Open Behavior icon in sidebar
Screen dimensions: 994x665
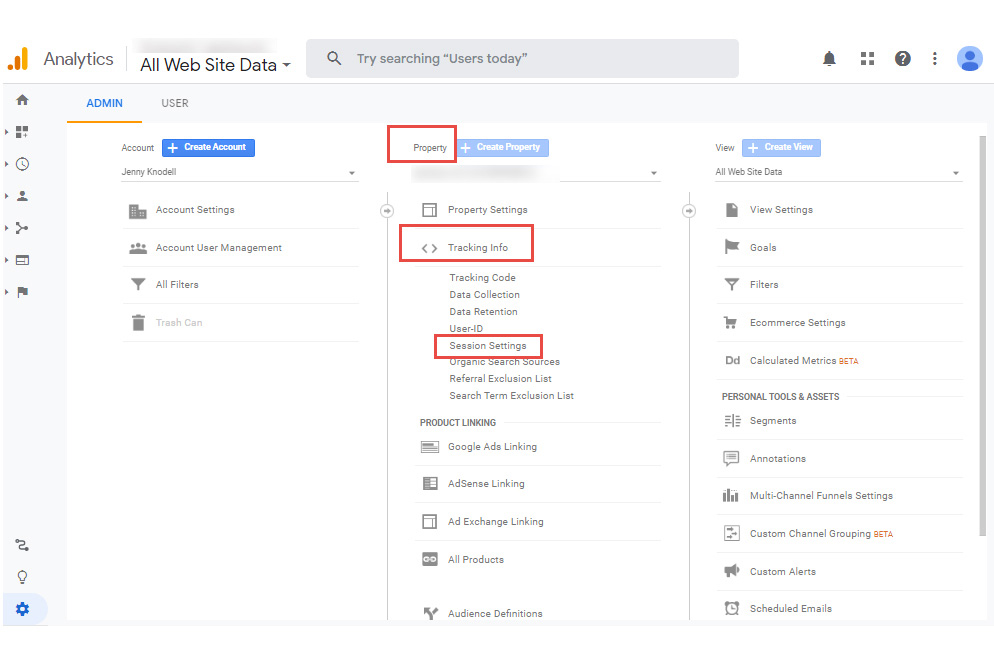click(x=22, y=260)
